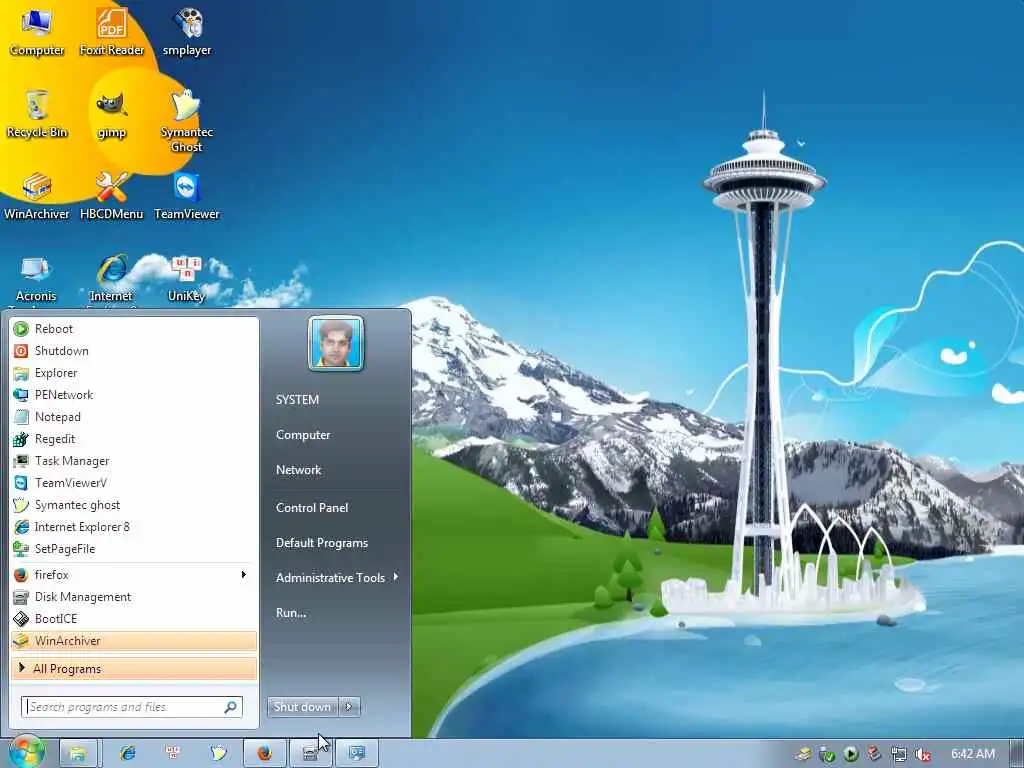
Task: Launch Internet Explorer from the taskbar
Action: pyautogui.click(x=128, y=753)
